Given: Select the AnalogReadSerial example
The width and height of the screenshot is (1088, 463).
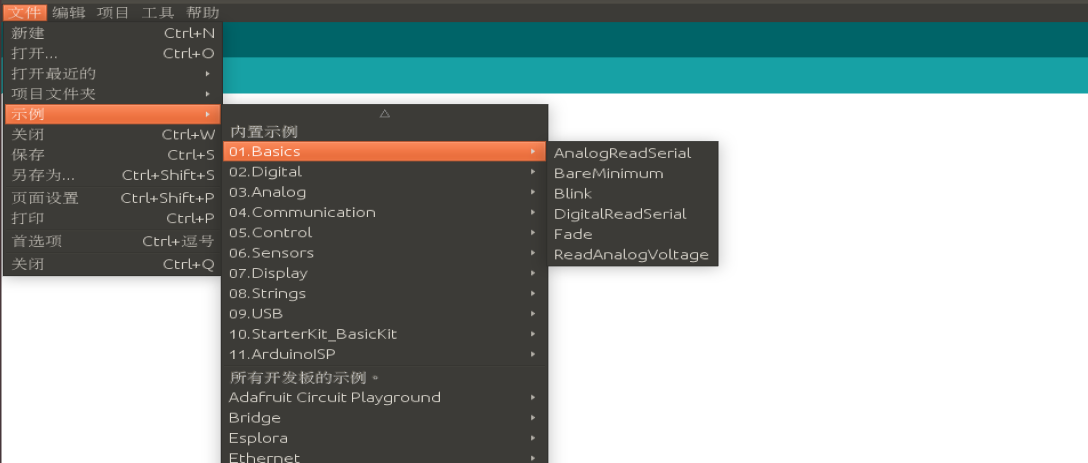Looking at the screenshot, I should coord(622,153).
